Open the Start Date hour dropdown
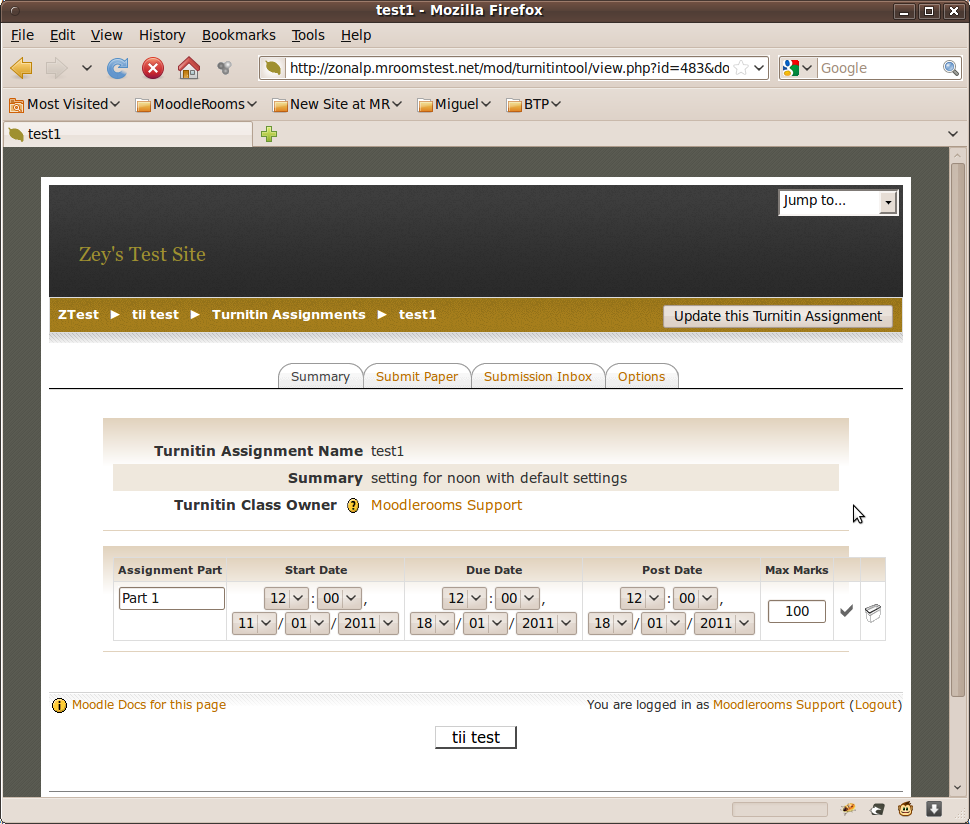This screenshot has width=970, height=824. coord(286,598)
